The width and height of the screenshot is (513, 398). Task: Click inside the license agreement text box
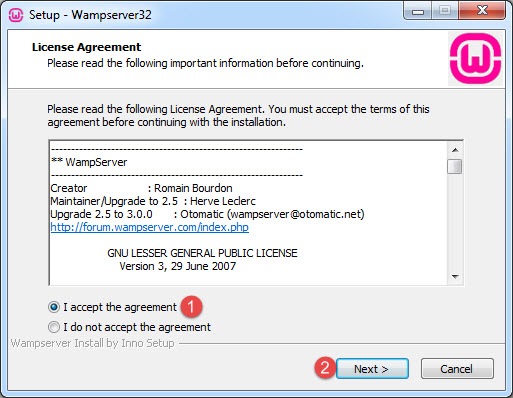click(248, 213)
